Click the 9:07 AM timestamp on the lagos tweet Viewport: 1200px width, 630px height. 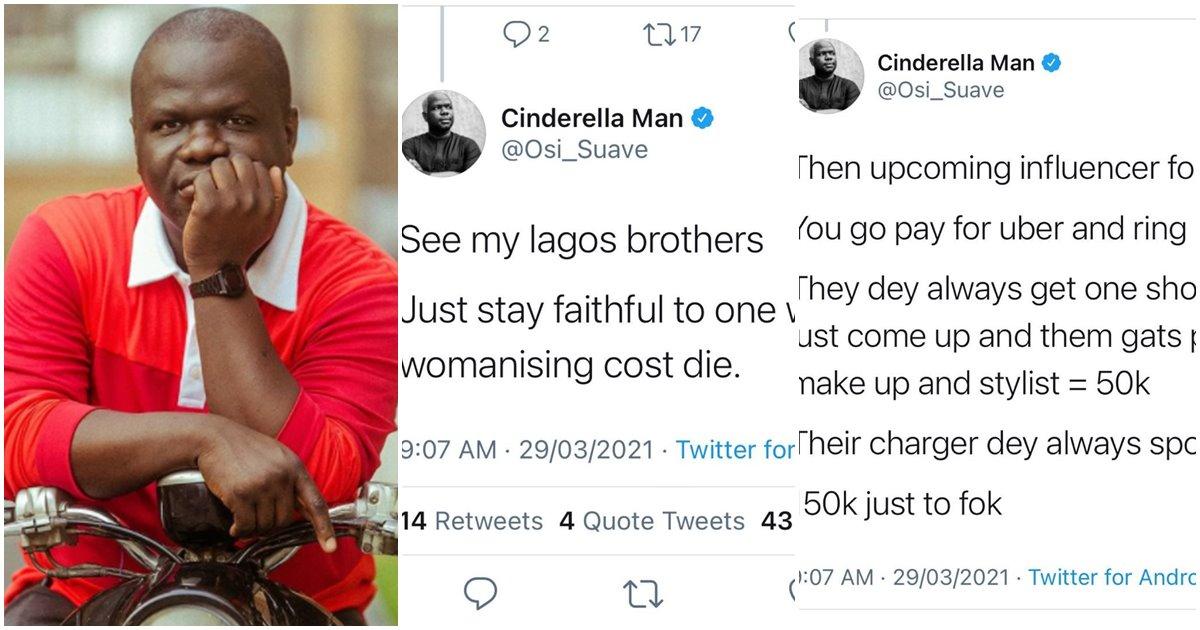pos(448,450)
